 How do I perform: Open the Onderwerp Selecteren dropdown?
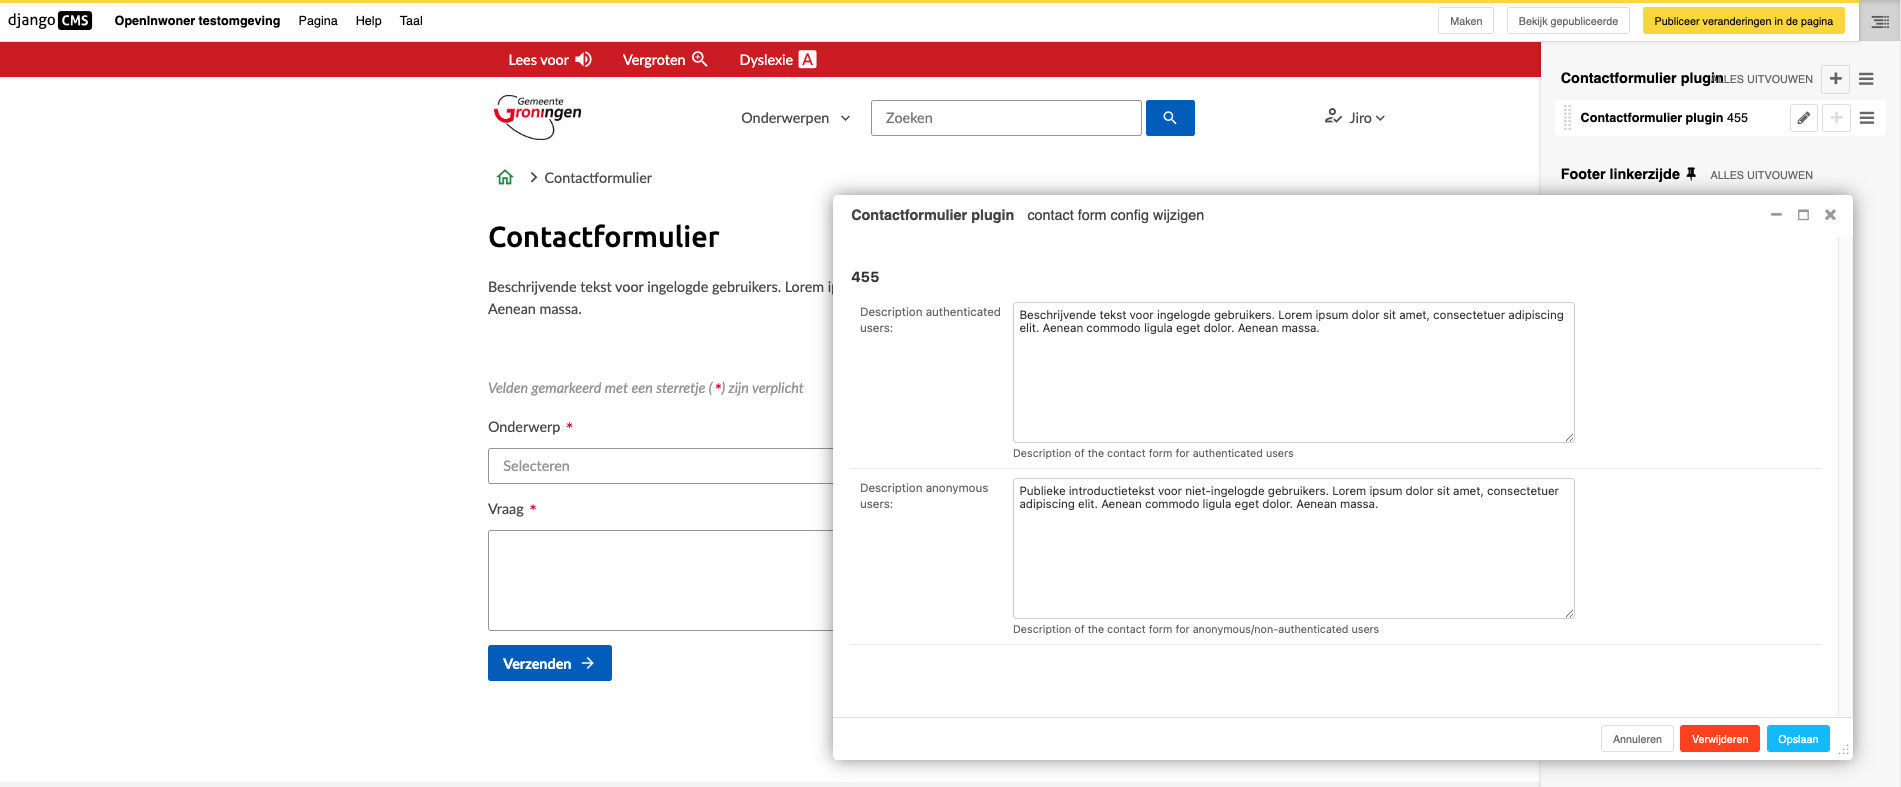tap(660, 466)
